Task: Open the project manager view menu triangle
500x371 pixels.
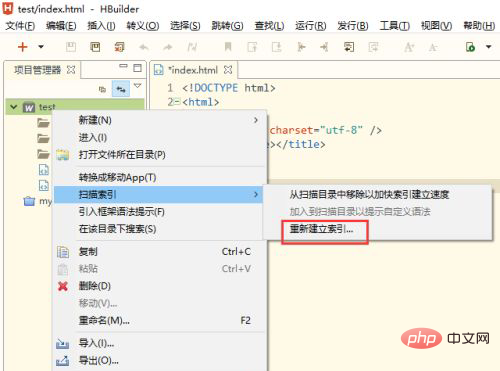Action: [137, 86]
